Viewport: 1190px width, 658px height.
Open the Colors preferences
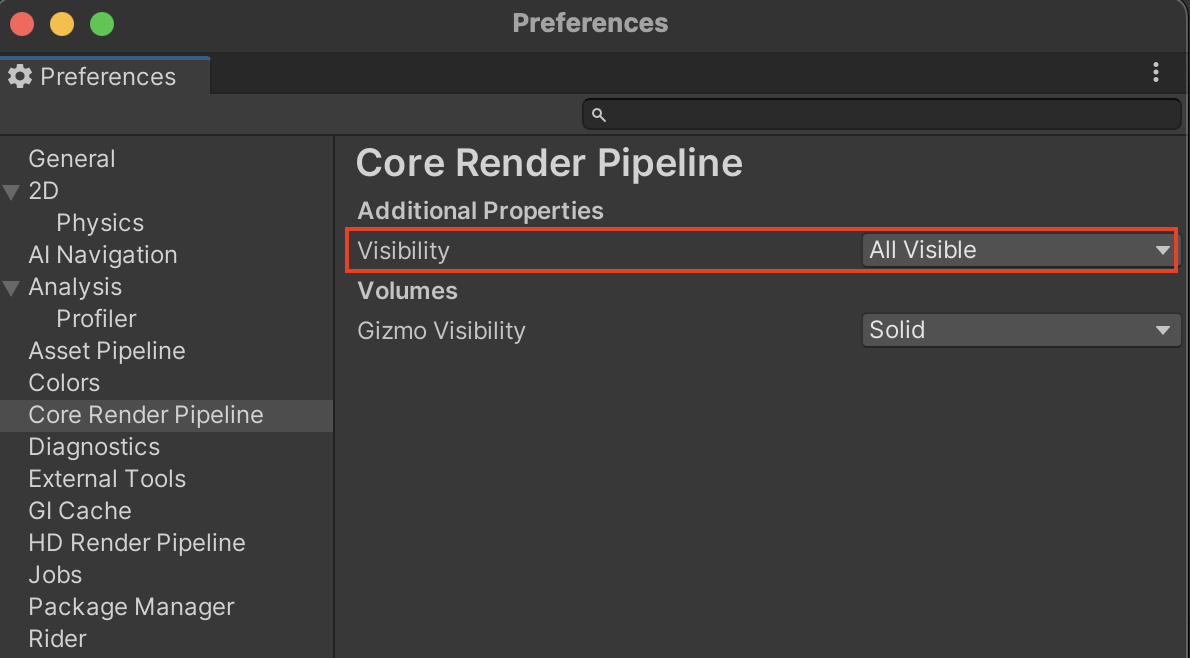pyautogui.click(x=64, y=383)
